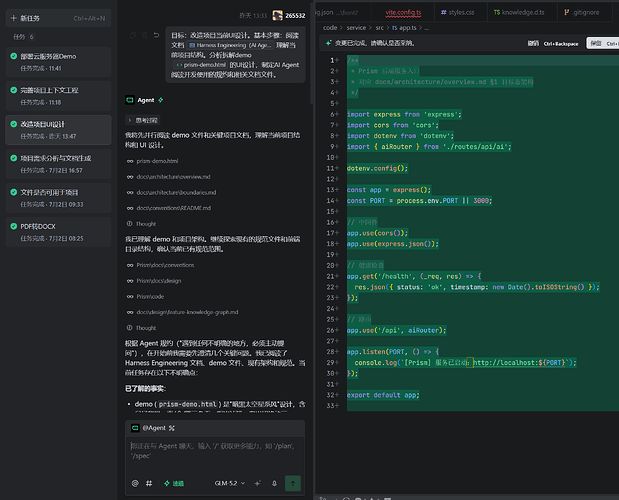Click the task count badge showing 6
The height and width of the screenshot is (500, 619).
(32, 37)
